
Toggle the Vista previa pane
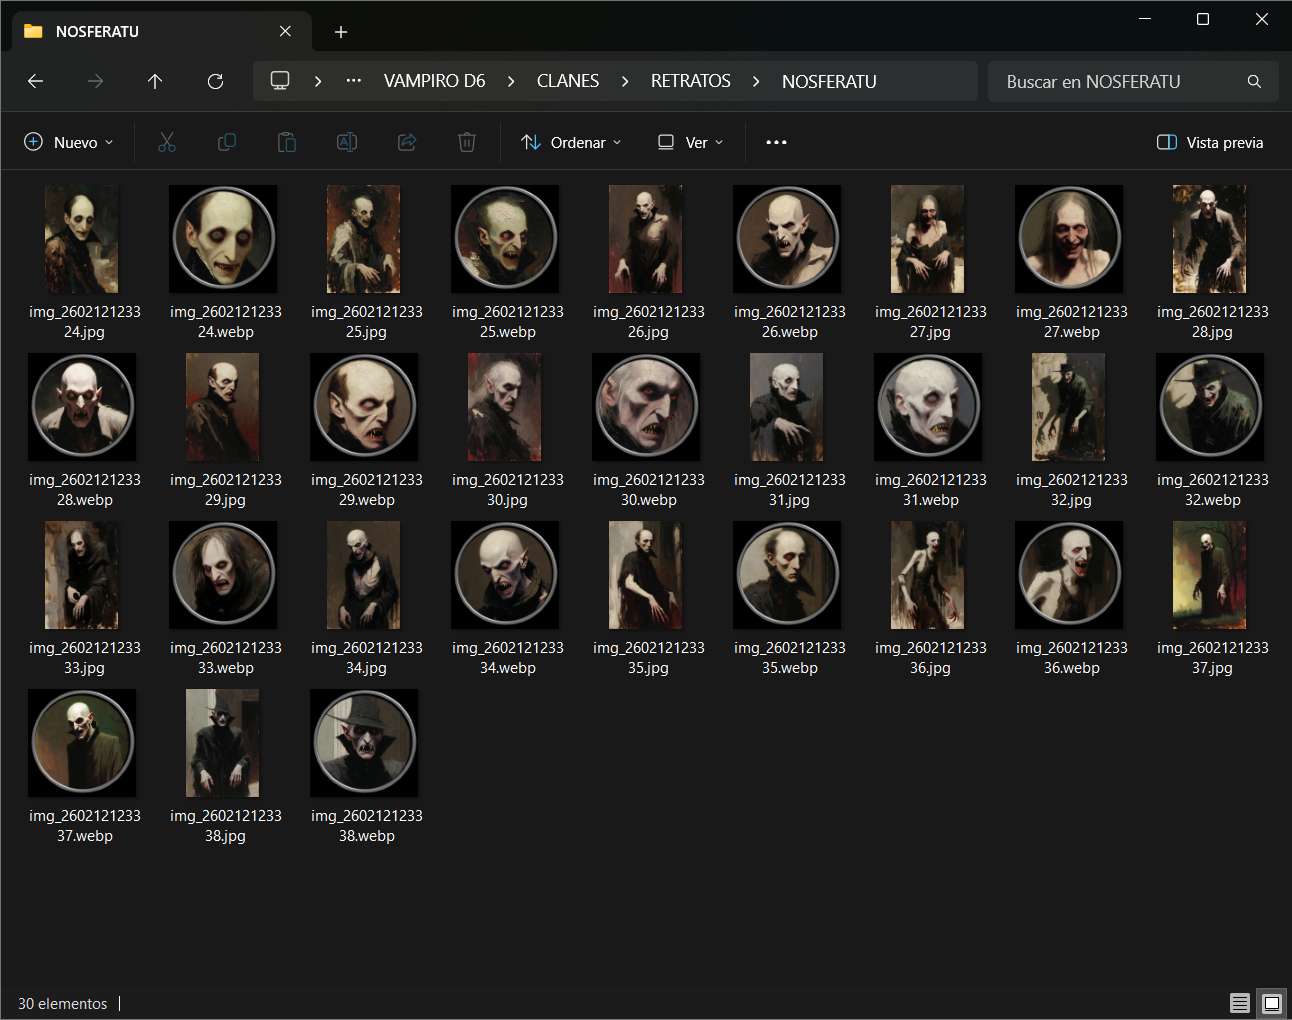1210,142
